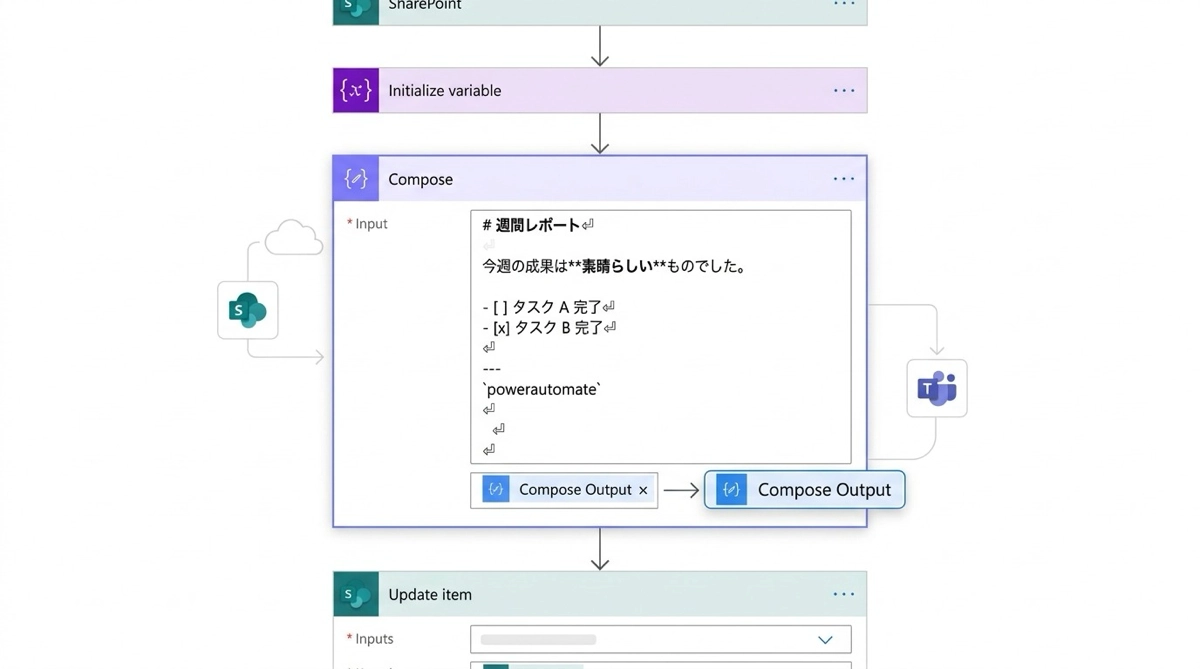1200x669 pixels.
Task: Open the Update item ellipsis menu
Action: pos(844,594)
